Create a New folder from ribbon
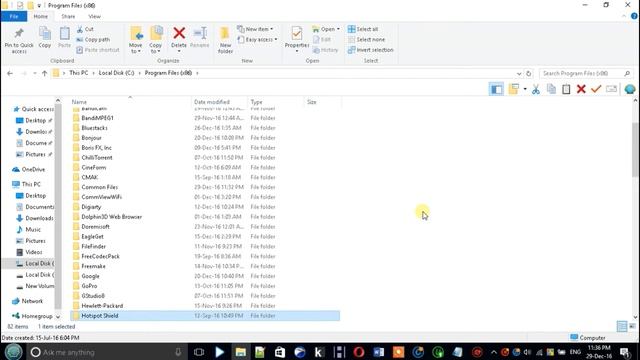 tap(225, 40)
